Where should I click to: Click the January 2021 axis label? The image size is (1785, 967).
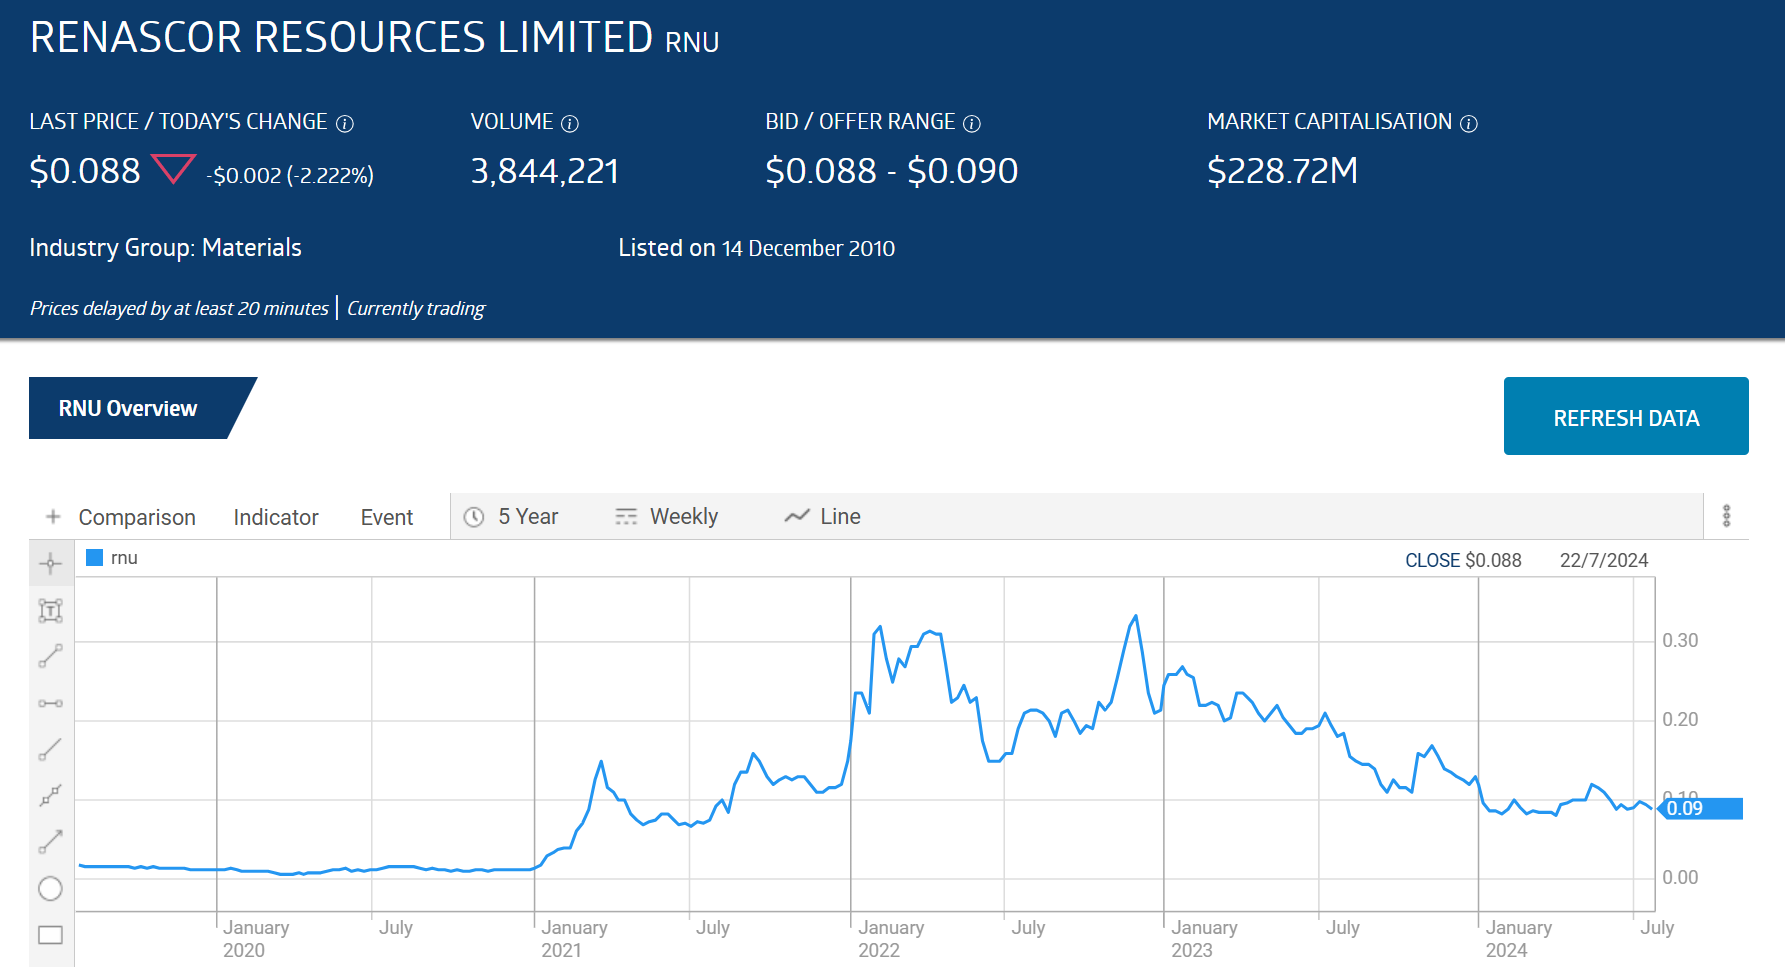click(x=574, y=939)
